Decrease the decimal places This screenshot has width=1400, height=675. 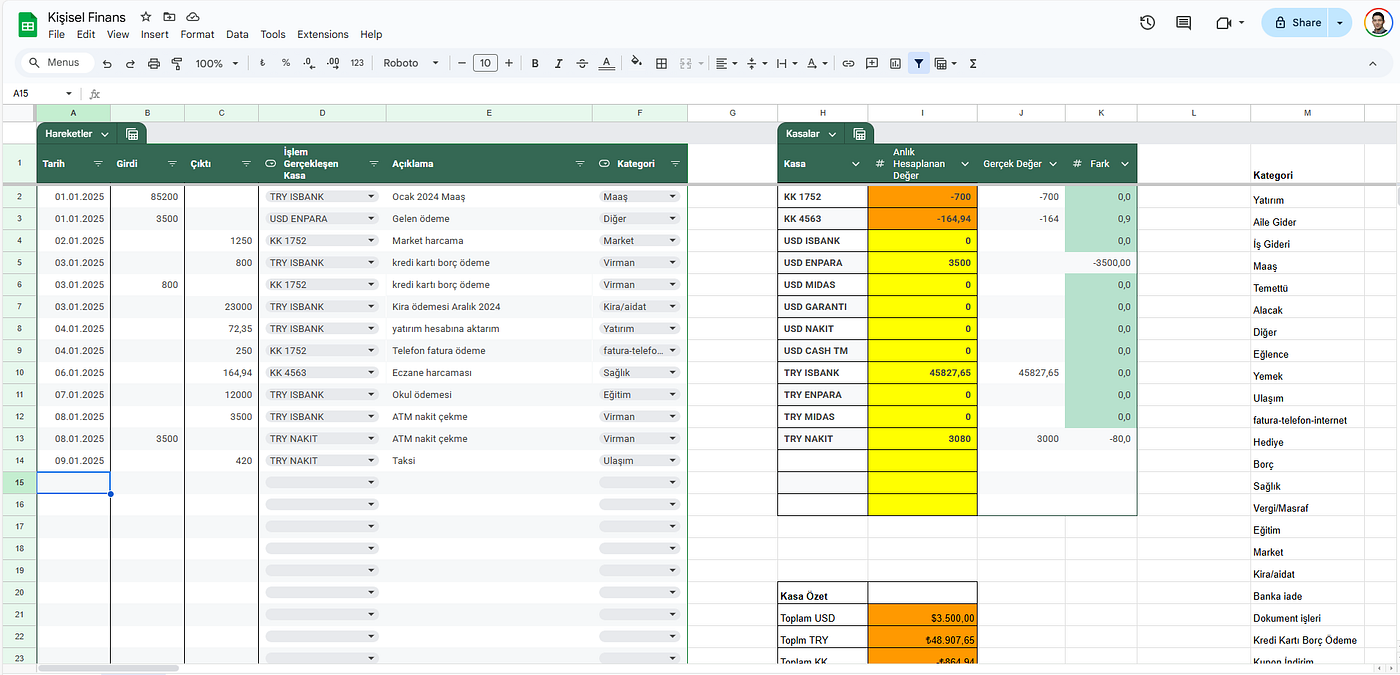coord(309,63)
